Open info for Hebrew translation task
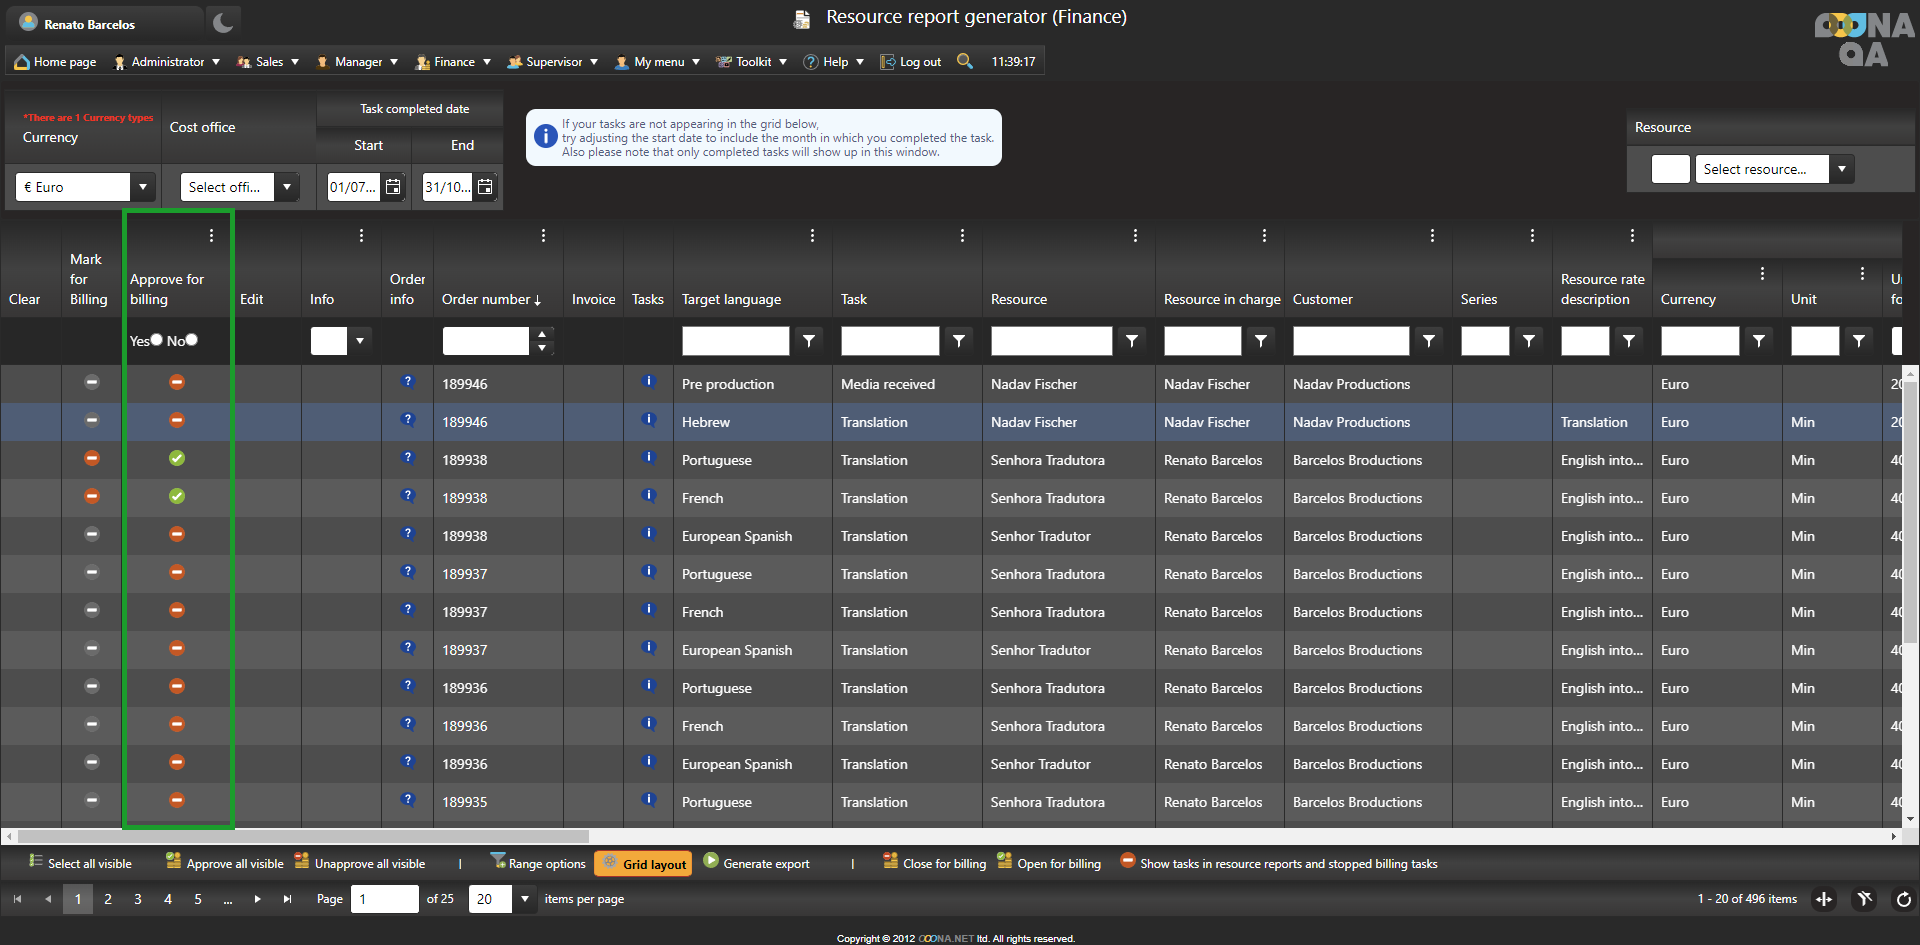 tap(649, 420)
